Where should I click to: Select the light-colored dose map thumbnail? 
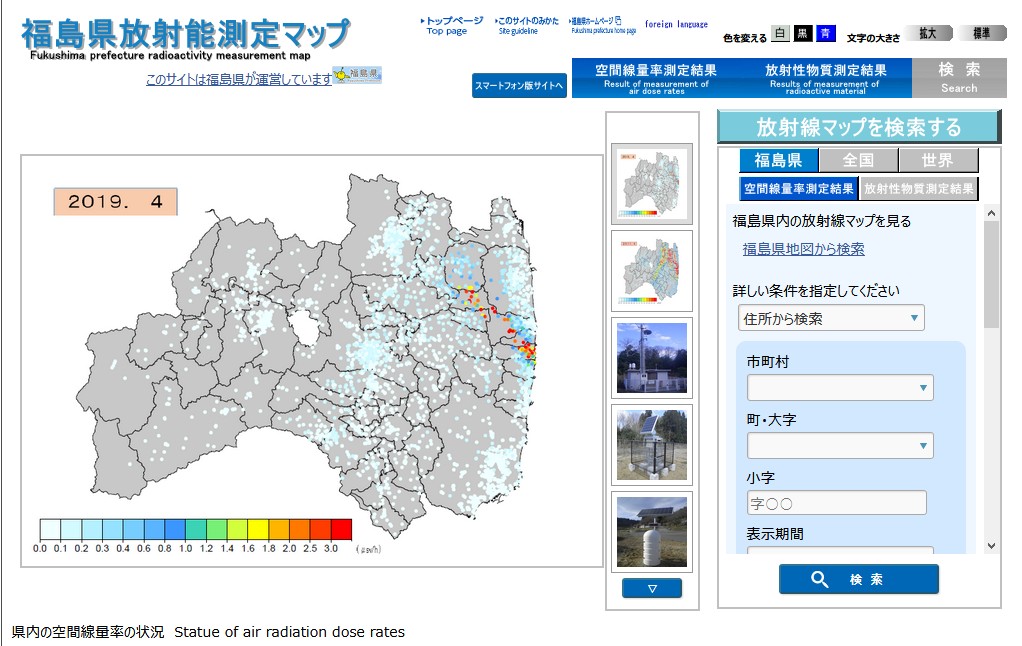[x=651, y=184]
